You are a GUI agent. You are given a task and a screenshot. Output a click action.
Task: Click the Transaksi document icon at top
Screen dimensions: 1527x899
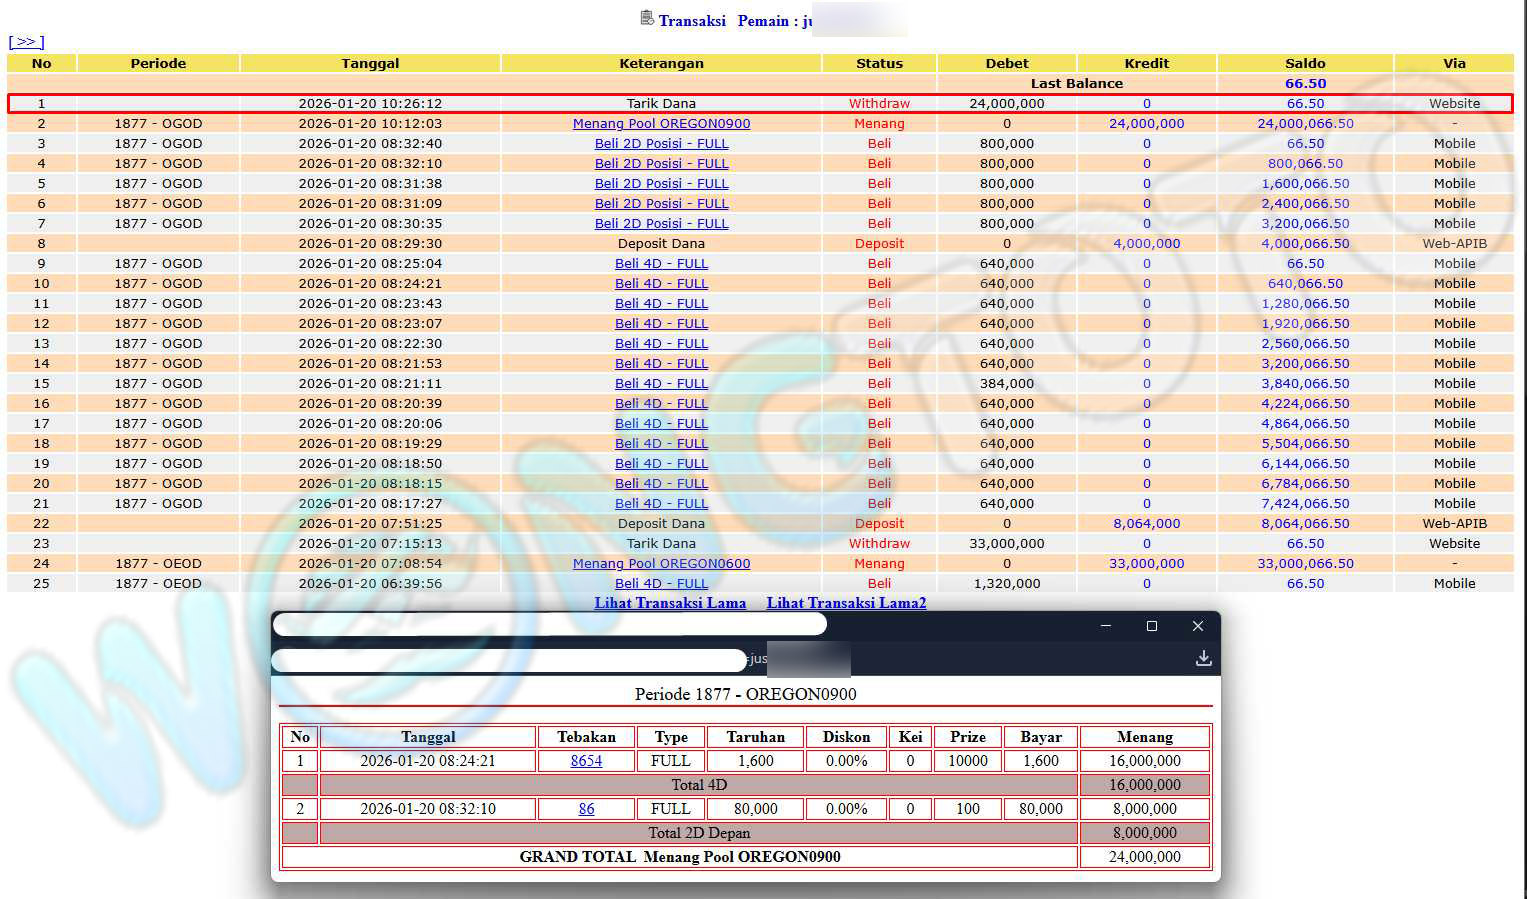click(647, 18)
